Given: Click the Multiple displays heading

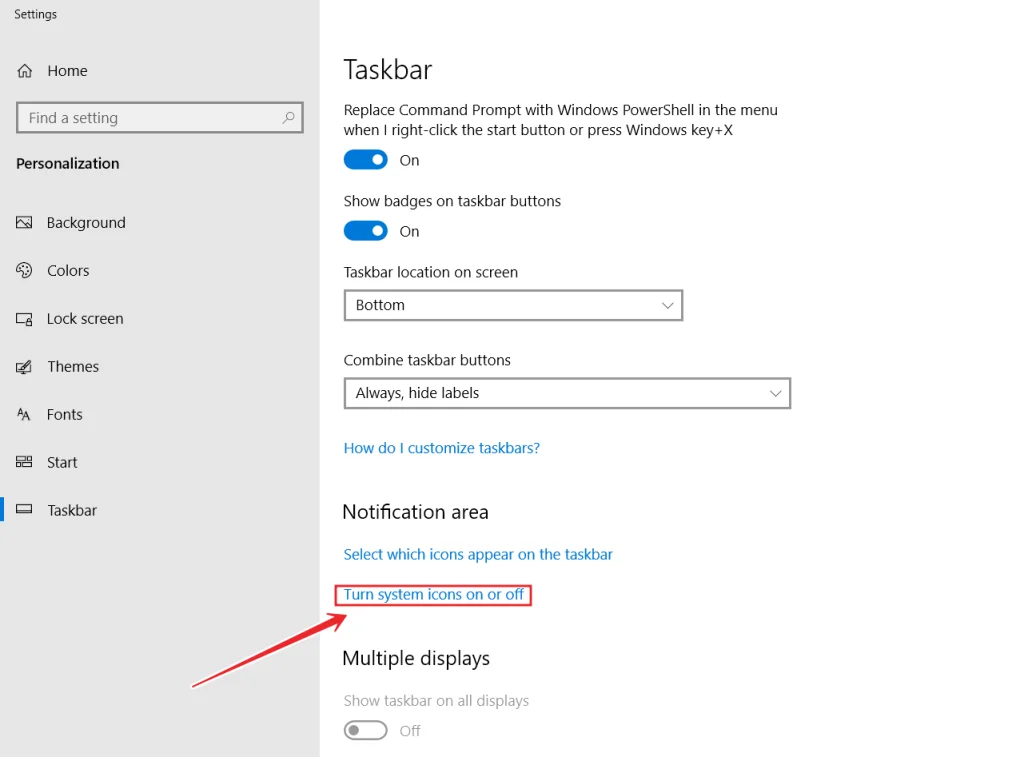Looking at the screenshot, I should click(x=416, y=658).
